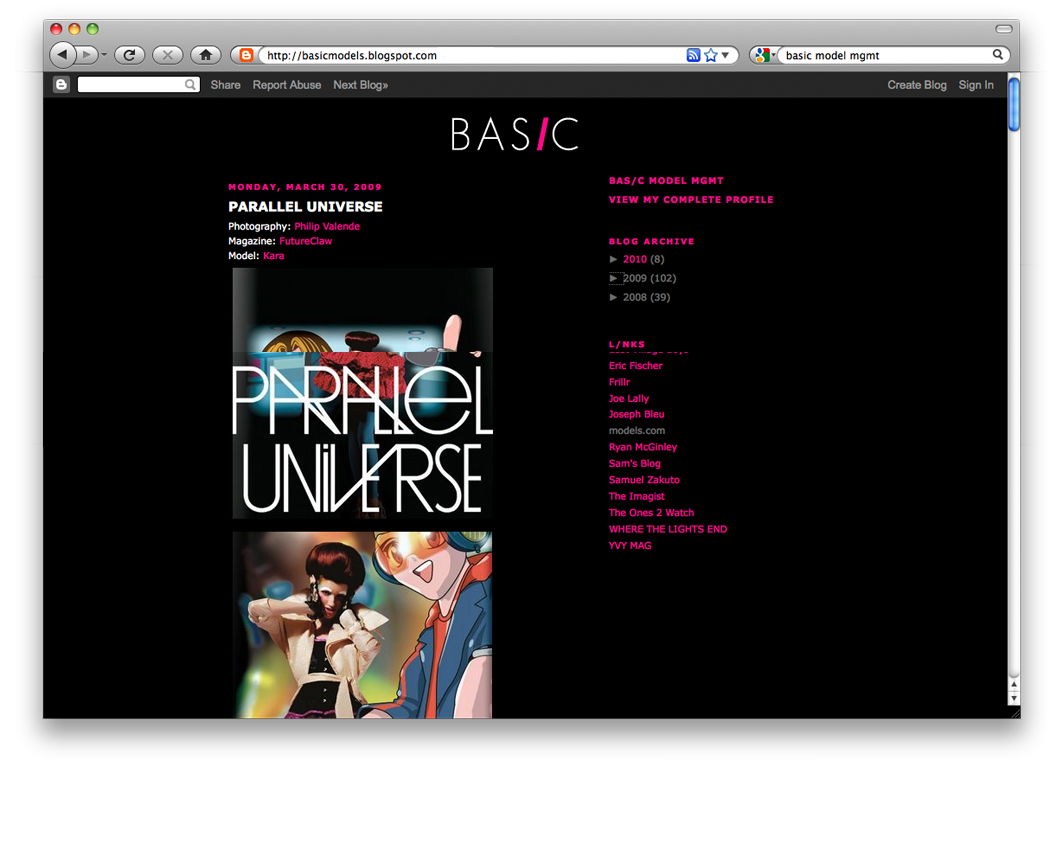Click the browser search field

pos(886,55)
